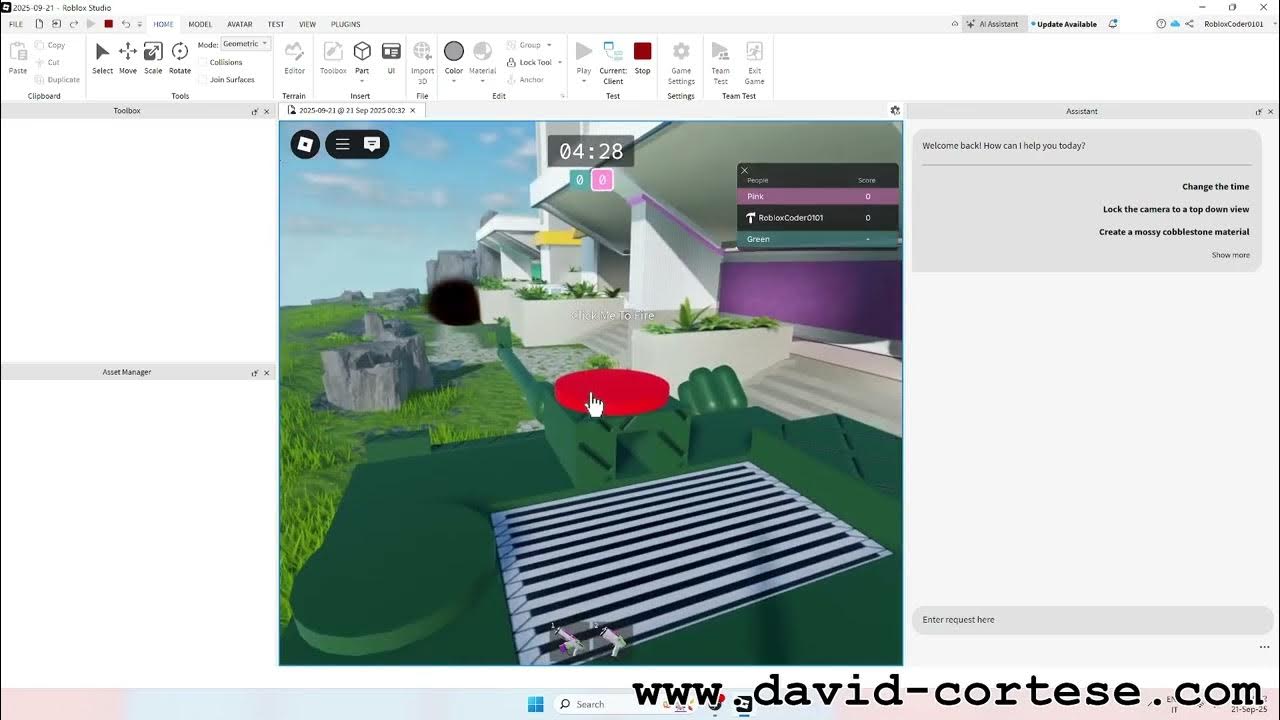The height and width of the screenshot is (720, 1280).
Task: Open the Roblox logo menu in game view
Action: coord(305,144)
